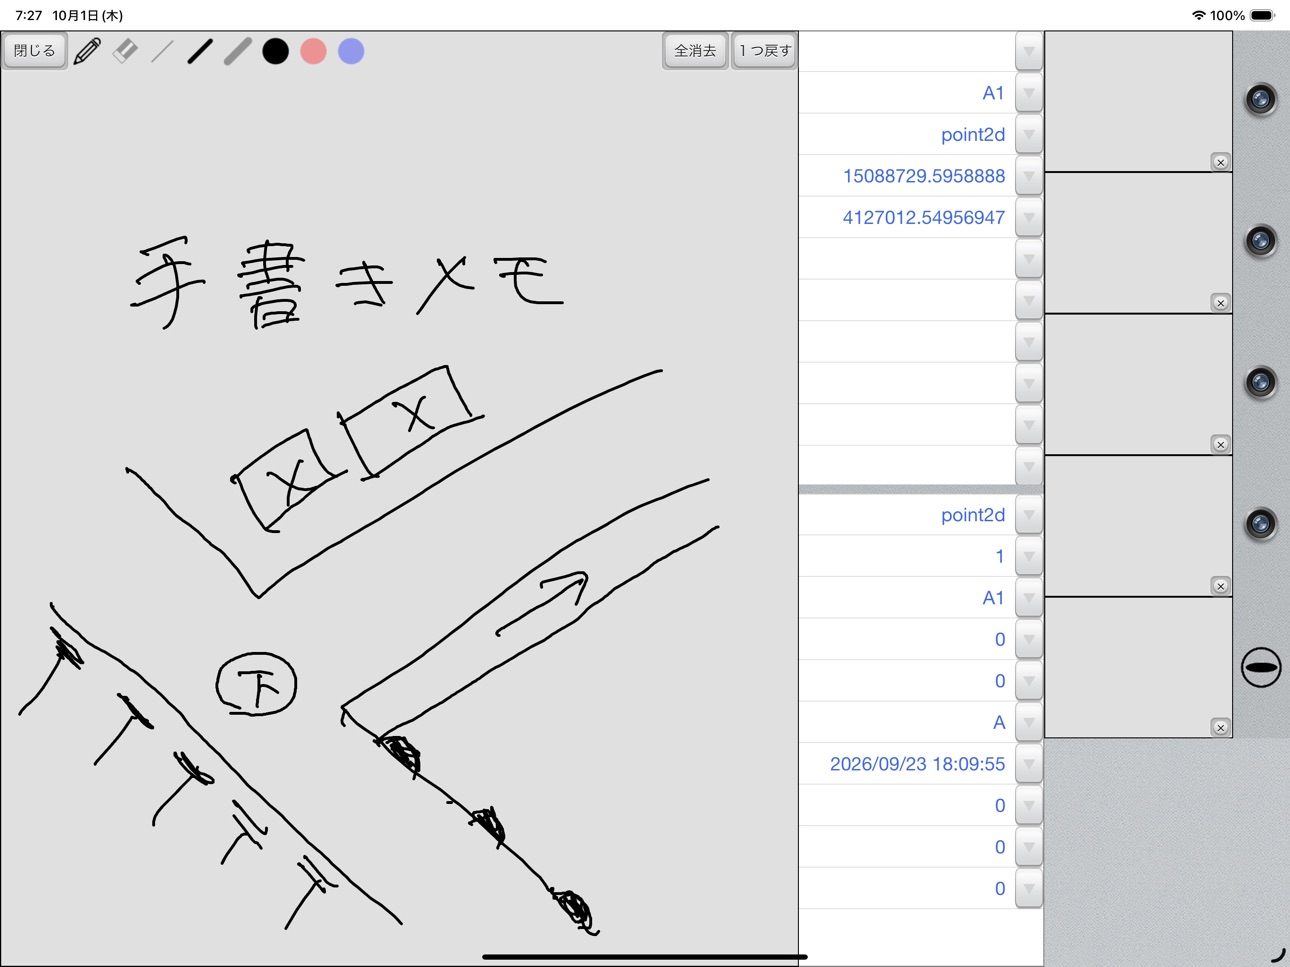Tap the second camera icon from top

pos(1260,240)
